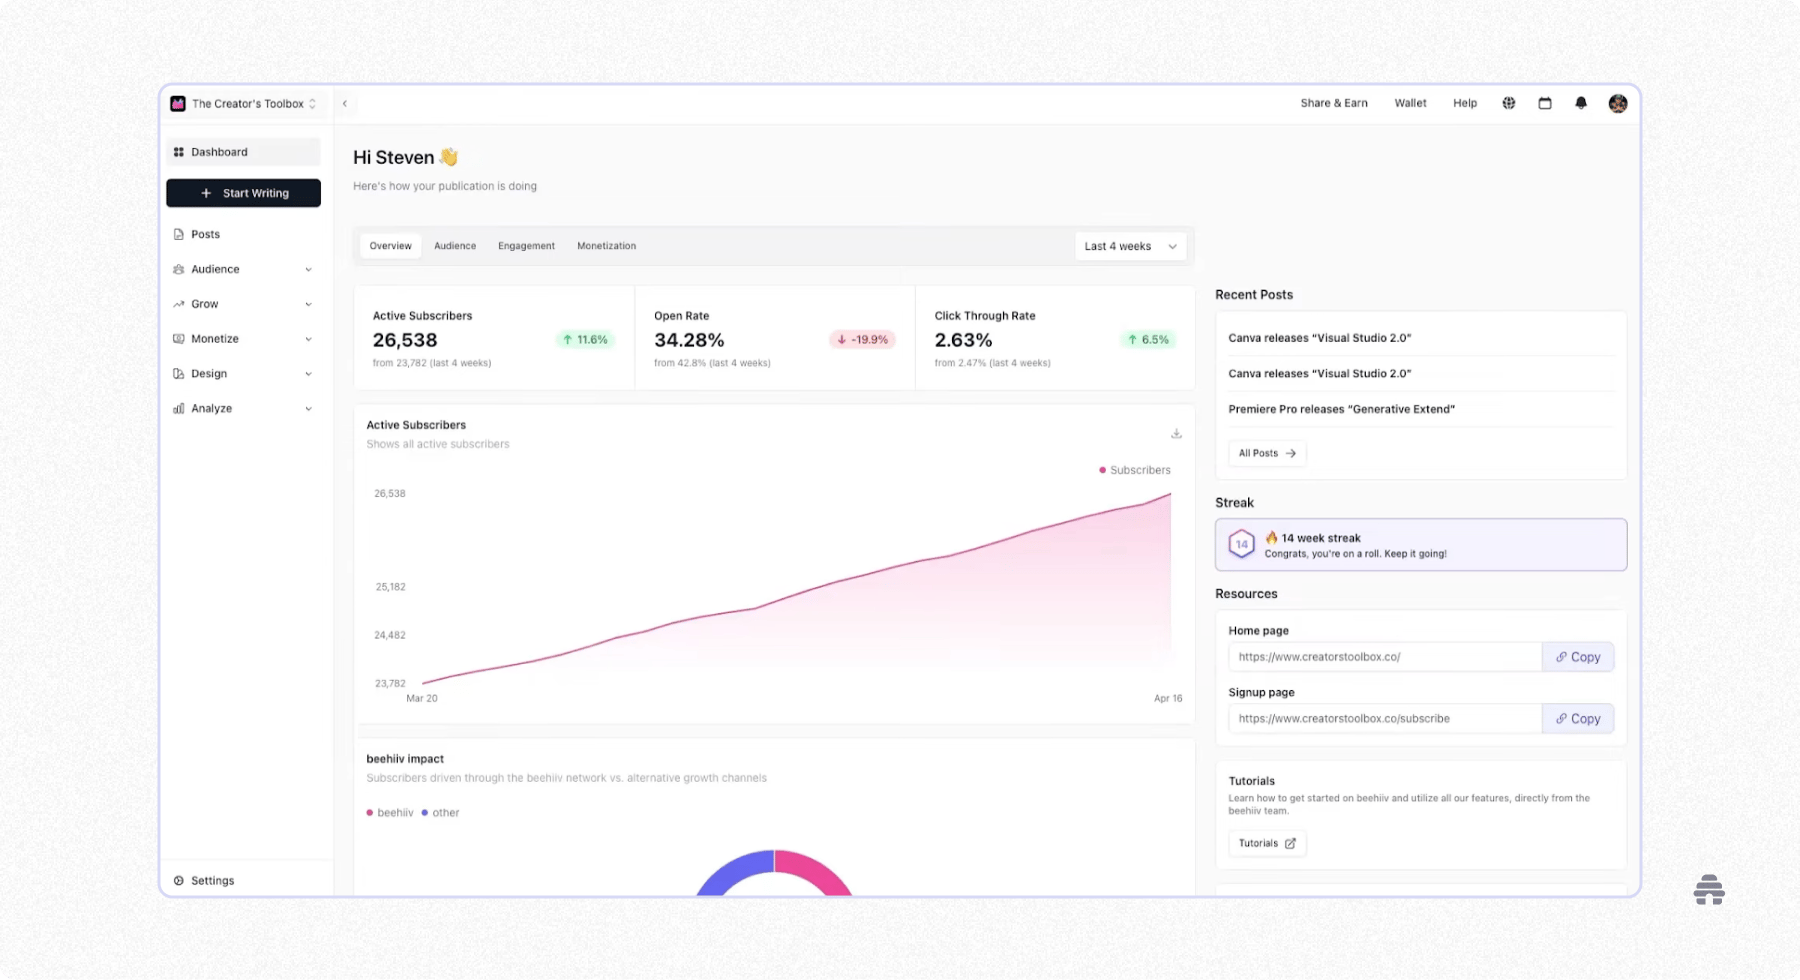Toggle the other legend in beehiiv impact chart
The width and height of the screenshot is (1800, 980).
click(x=440, y=812)
